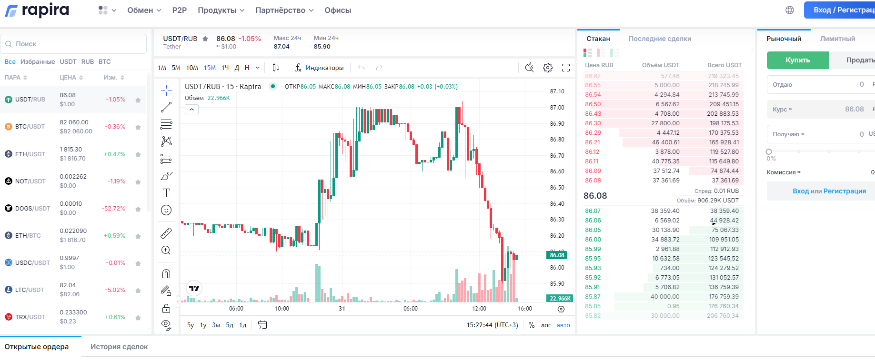The height and width of the screenshot is (362, 875).
Task: Show bids-only orderbook view
Action: pos(614,53)
